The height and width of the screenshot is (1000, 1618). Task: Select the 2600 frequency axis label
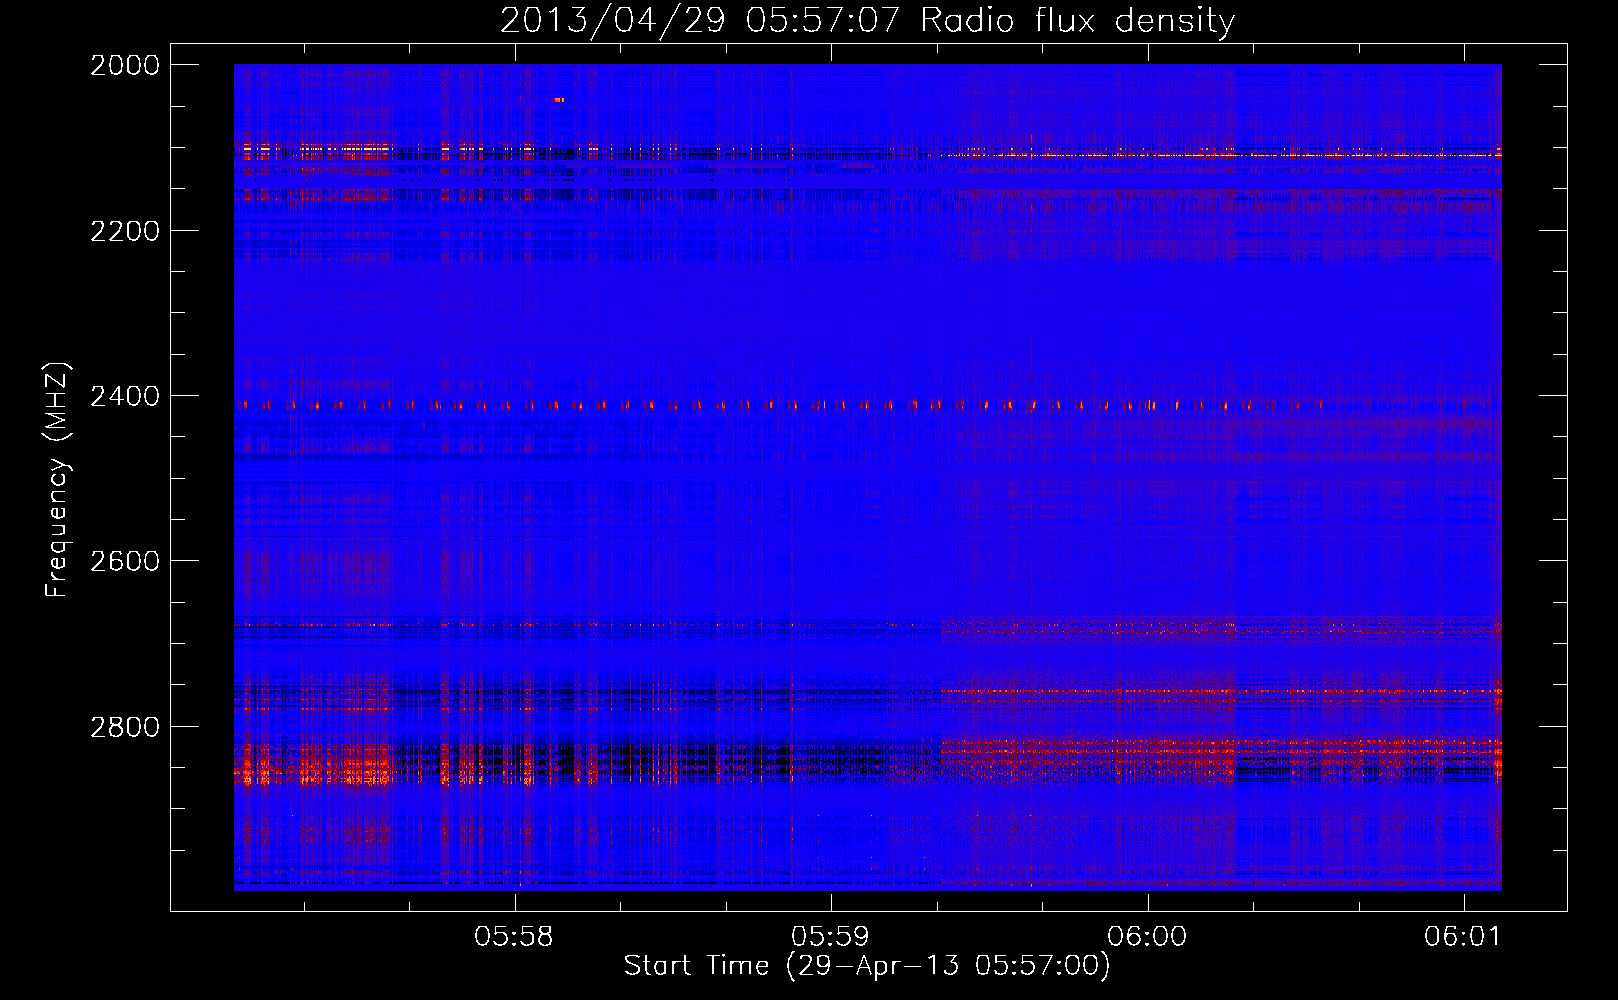tap(125, 561)
